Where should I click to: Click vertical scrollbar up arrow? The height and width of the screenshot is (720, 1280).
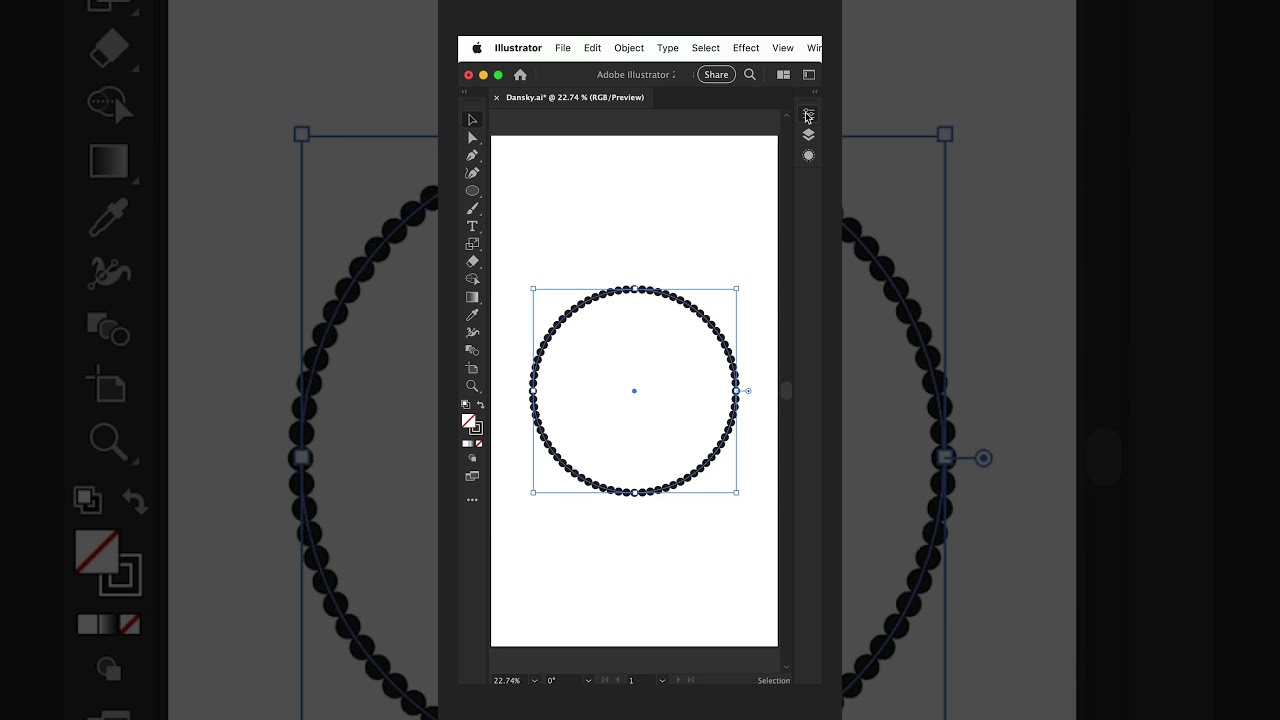[x=786, y=115]
